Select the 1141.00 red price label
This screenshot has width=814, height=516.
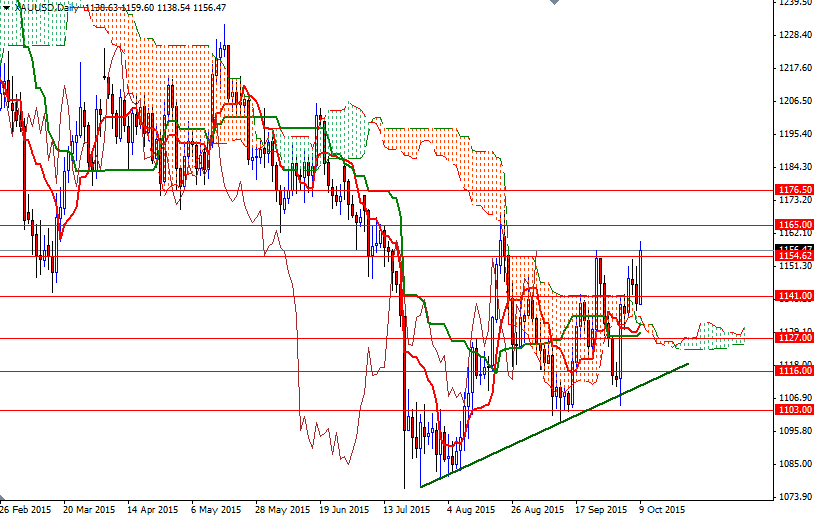coord(793,296)
